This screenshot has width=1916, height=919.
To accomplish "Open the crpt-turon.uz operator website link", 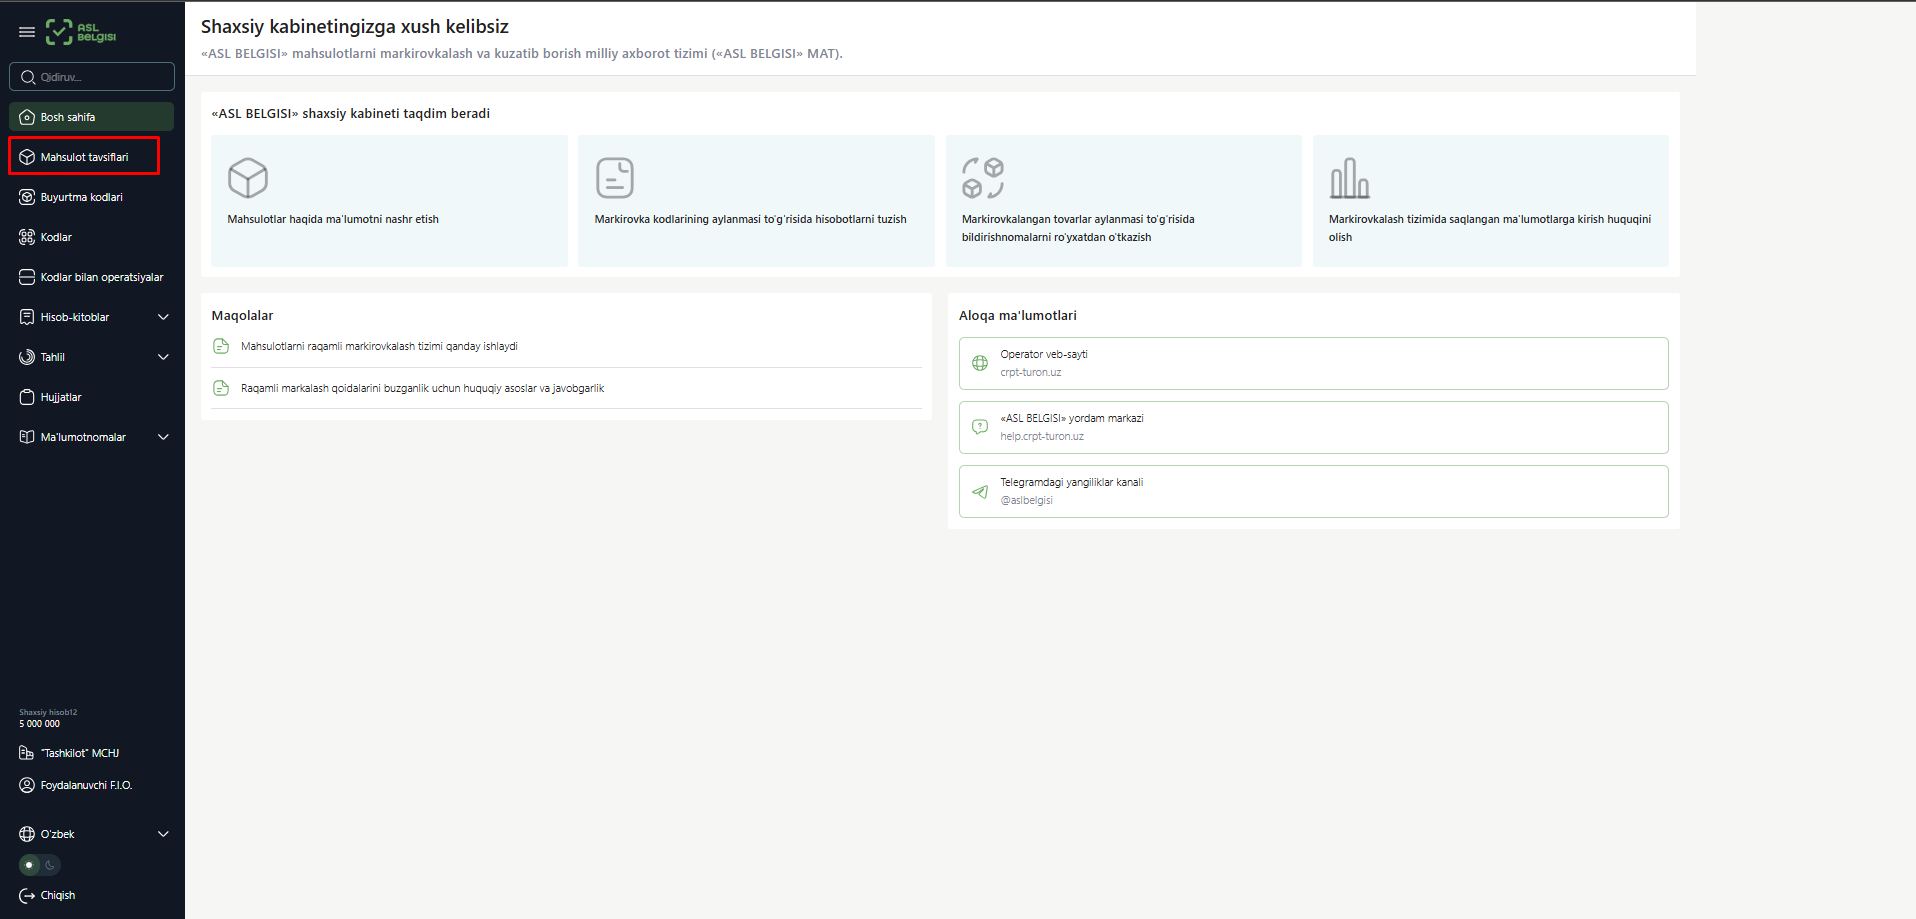I will [x=1031, y=372].
